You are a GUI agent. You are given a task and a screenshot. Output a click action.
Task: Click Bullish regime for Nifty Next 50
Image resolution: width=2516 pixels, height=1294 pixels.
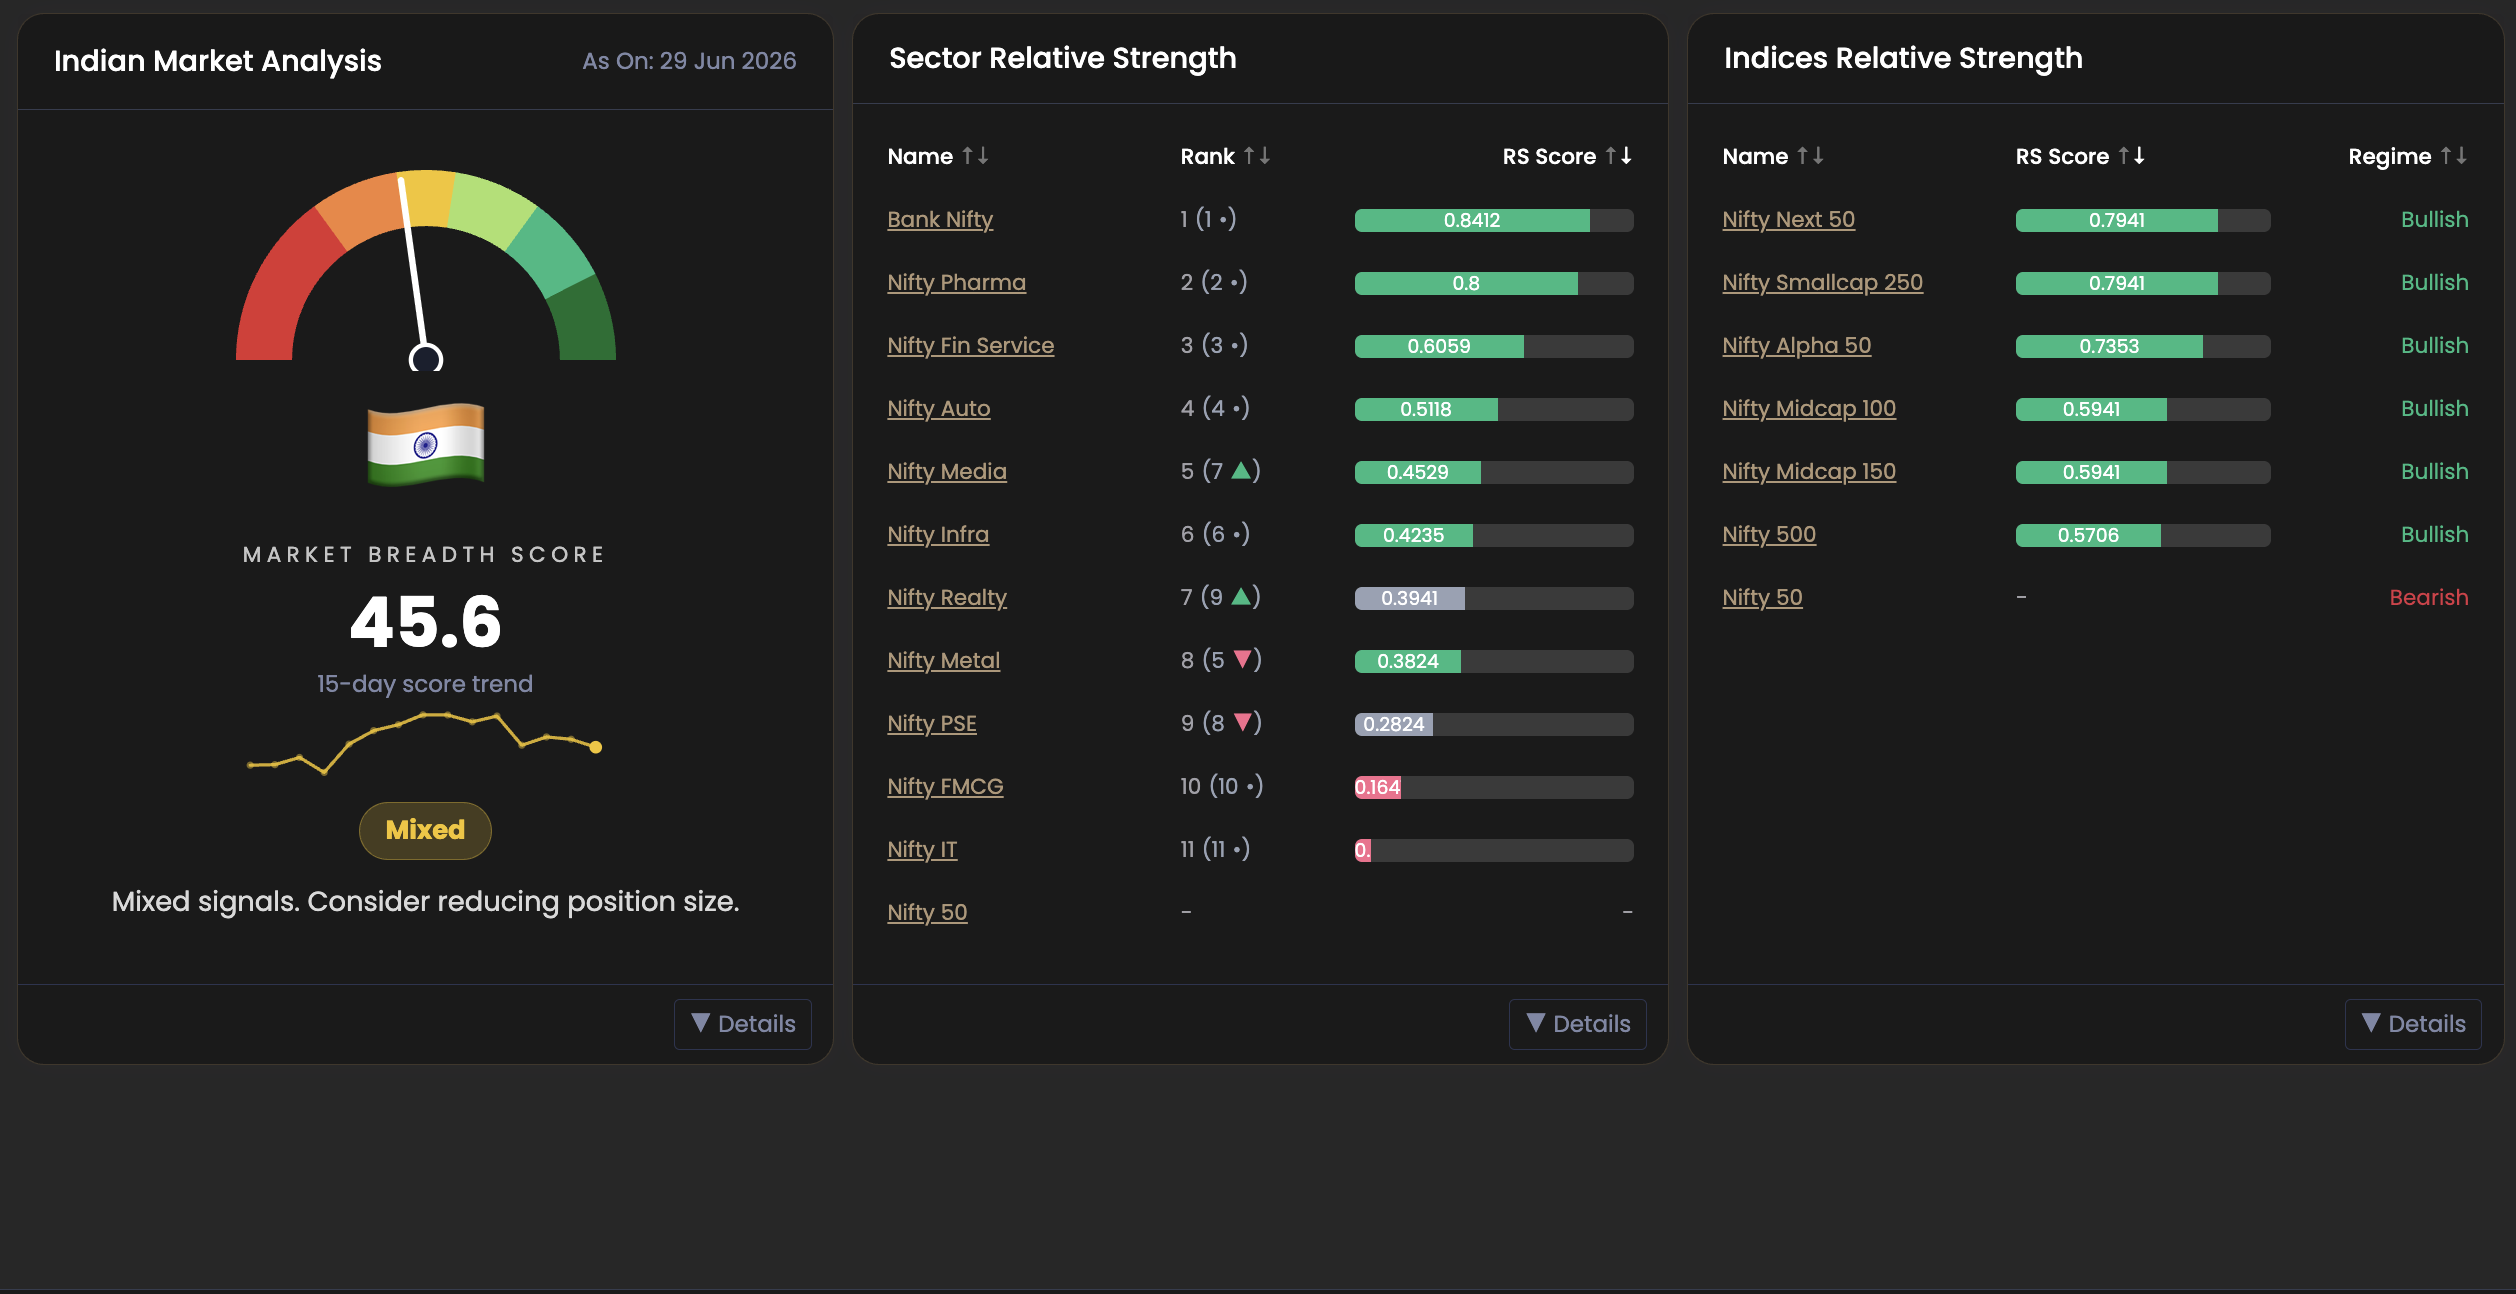(x=2434, y=219)
